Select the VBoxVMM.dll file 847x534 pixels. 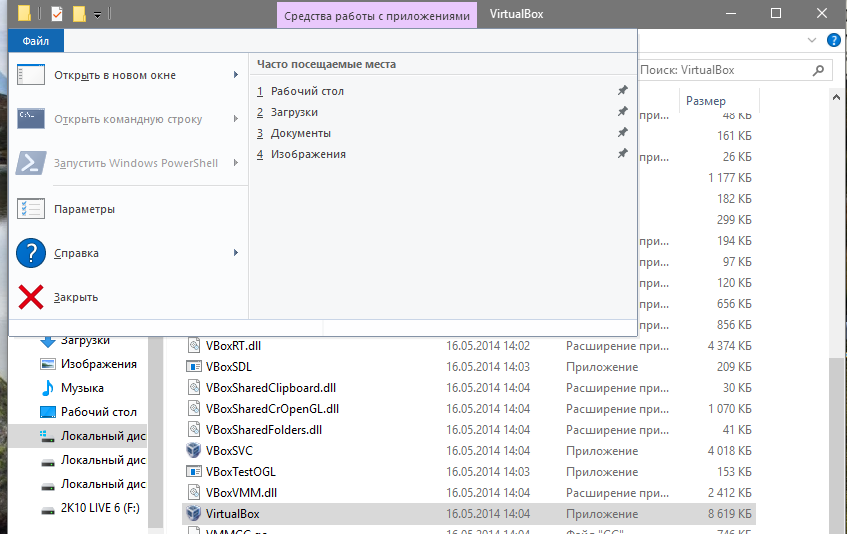pos(241,493)
